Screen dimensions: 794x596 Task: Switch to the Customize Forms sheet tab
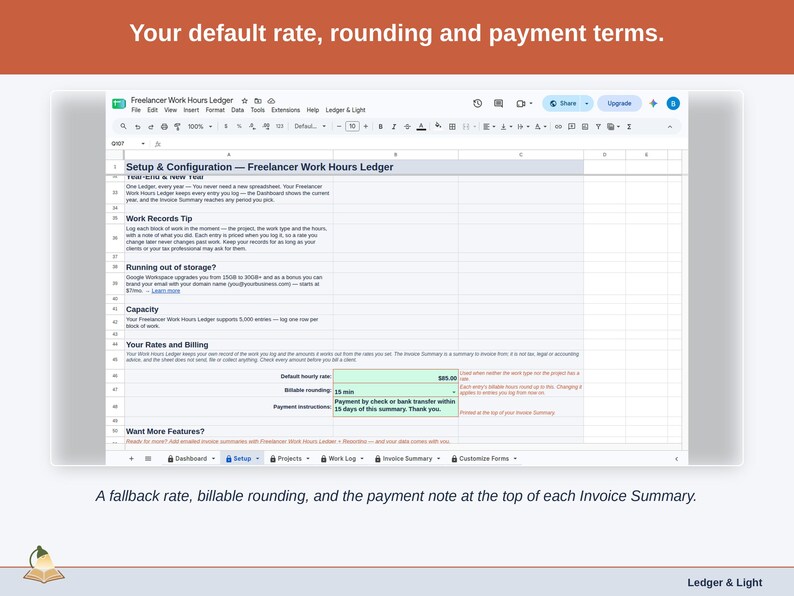[x=484, y=458]
